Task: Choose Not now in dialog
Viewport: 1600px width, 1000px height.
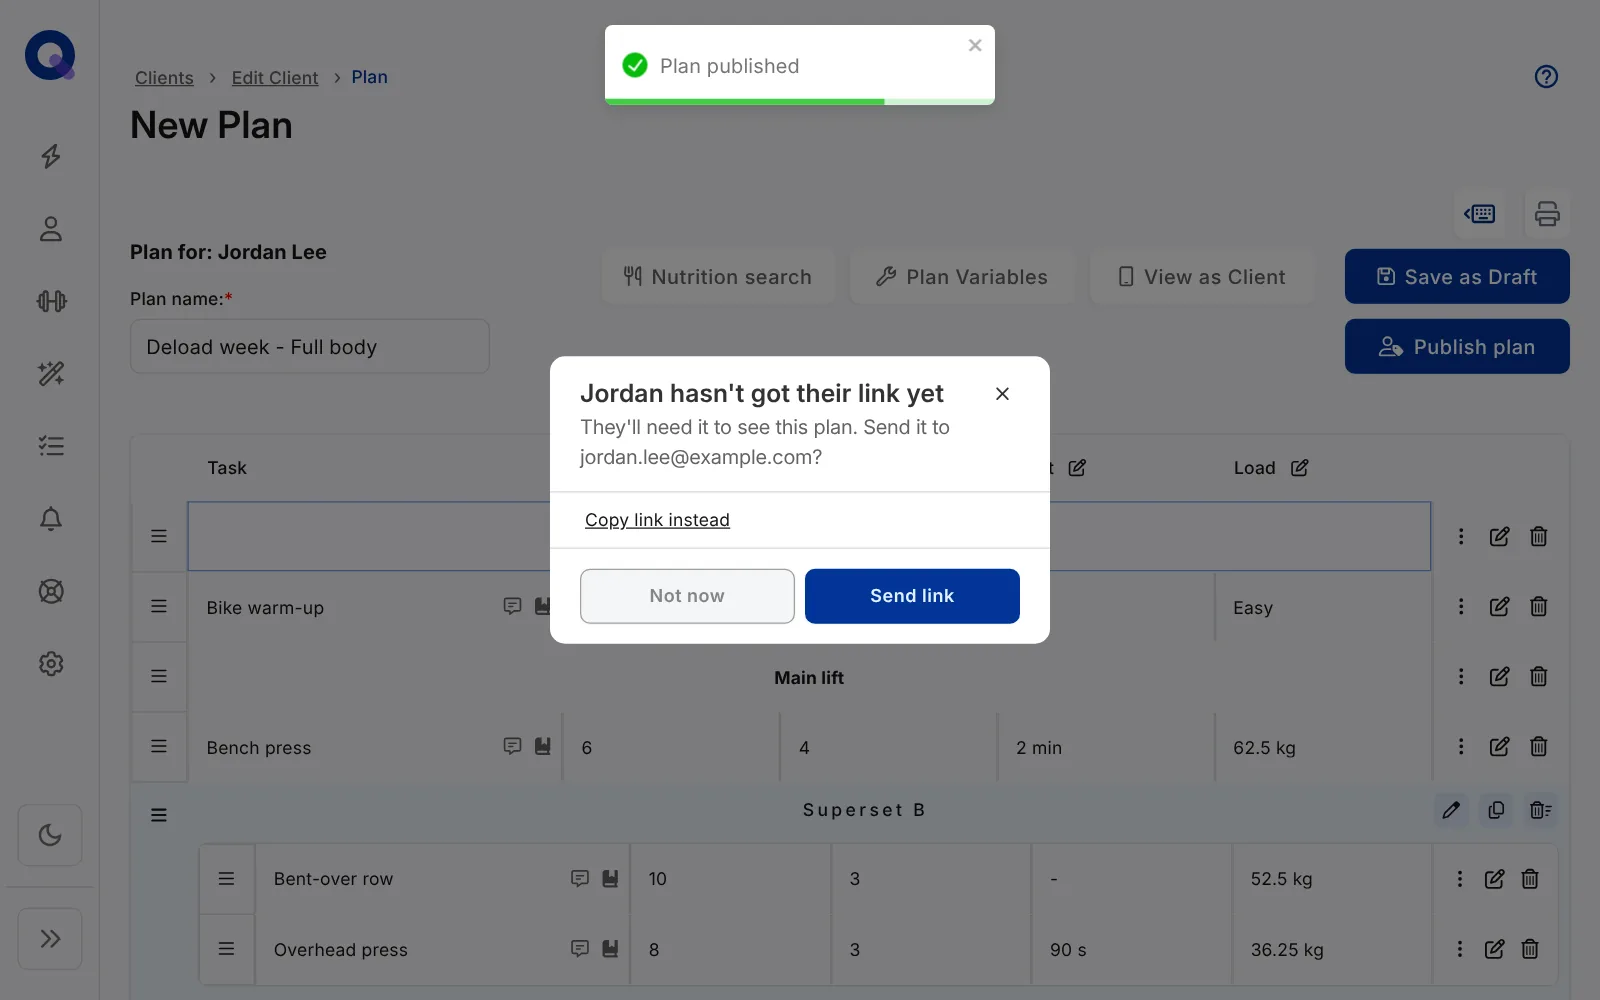Action: pos(687,596)
